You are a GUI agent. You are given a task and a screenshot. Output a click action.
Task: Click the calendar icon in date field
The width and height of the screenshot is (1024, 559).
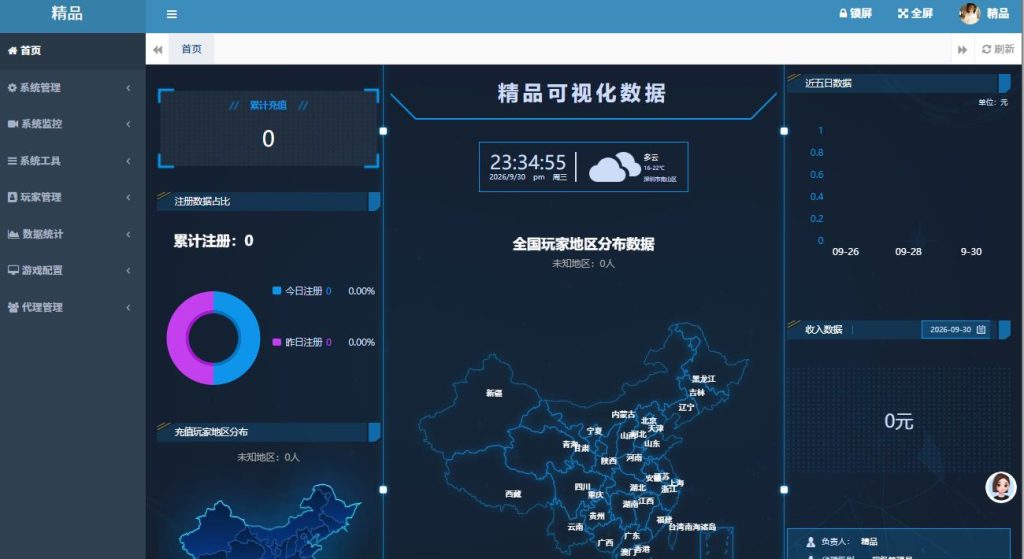(x=981, y=330)
